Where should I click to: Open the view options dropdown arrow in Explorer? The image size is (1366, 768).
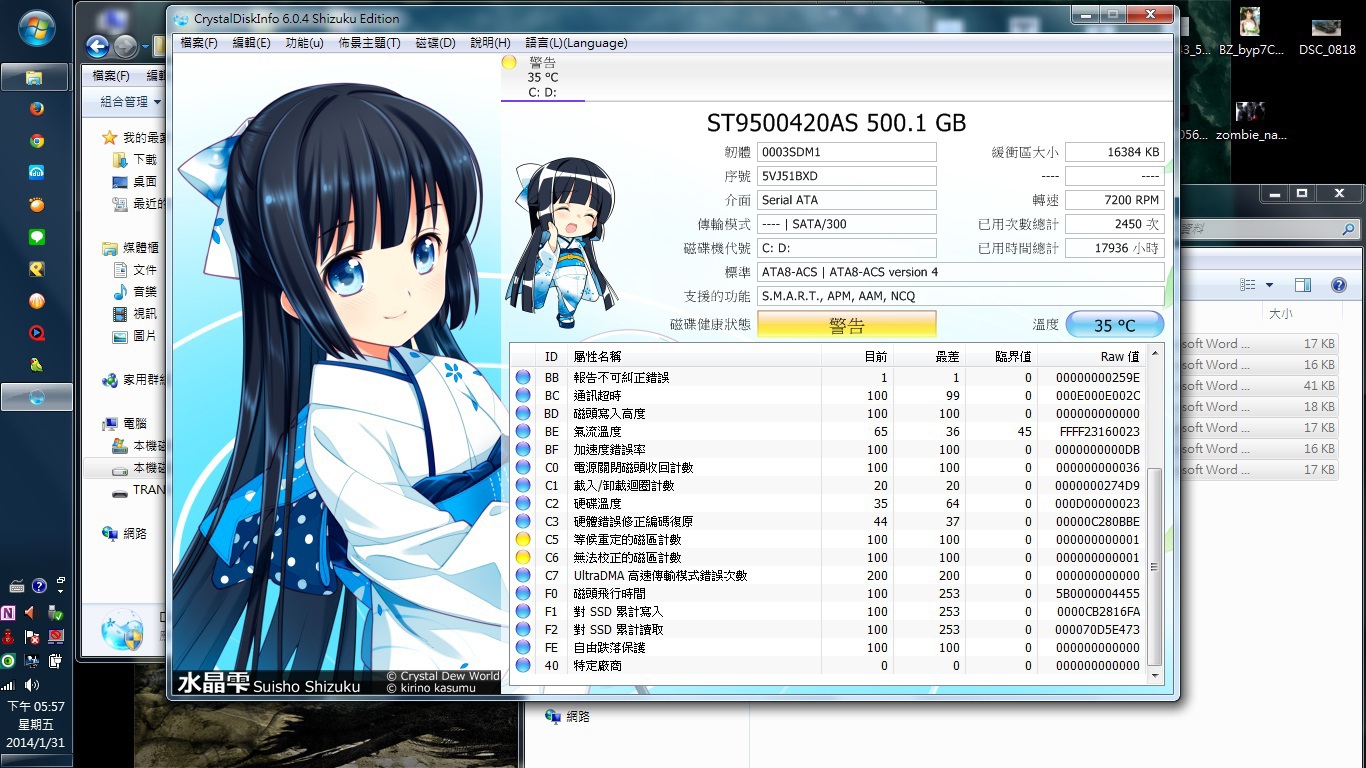click(1269, 285)
